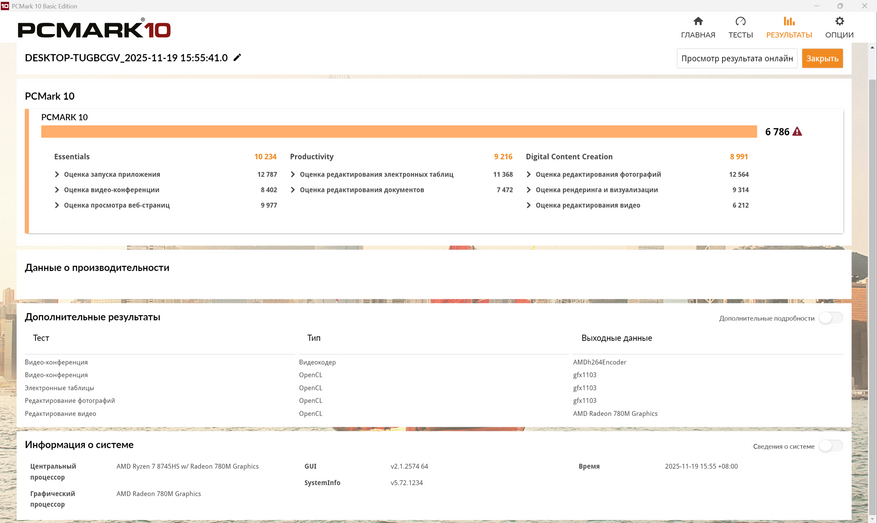Click the Видеокодер type cell
Image resolution: width=877 pixels, height=523 pixels.
317,362
